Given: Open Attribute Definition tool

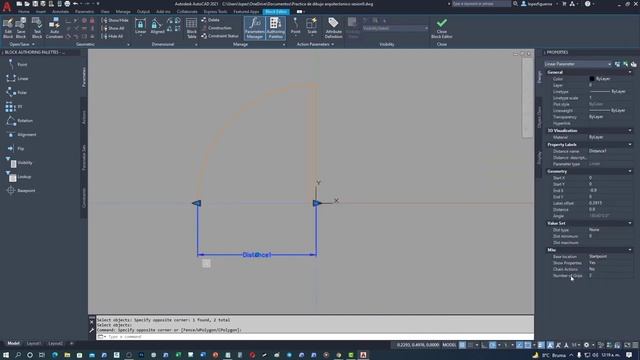Looking at the screenshot, I should pyautogui.click(x=333, y=28).
